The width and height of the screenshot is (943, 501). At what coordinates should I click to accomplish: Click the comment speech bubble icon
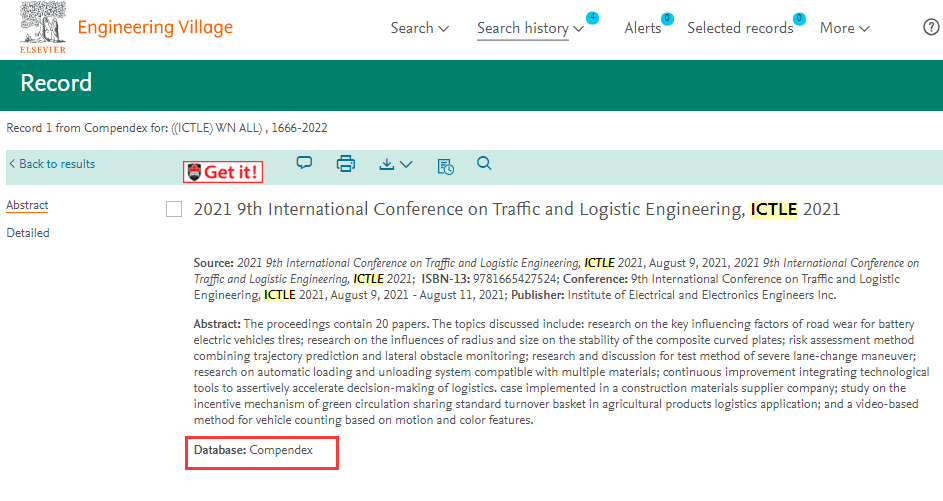(x=304, y=163)
